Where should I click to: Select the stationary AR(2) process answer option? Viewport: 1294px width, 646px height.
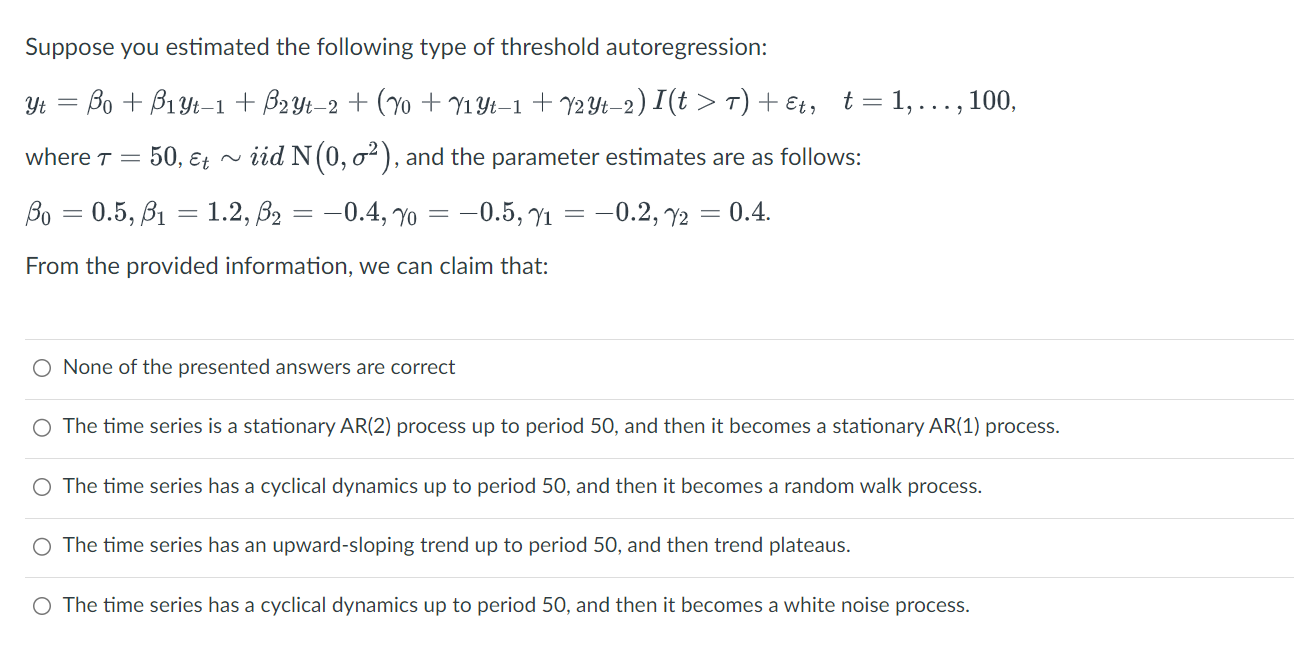[41, 427]
